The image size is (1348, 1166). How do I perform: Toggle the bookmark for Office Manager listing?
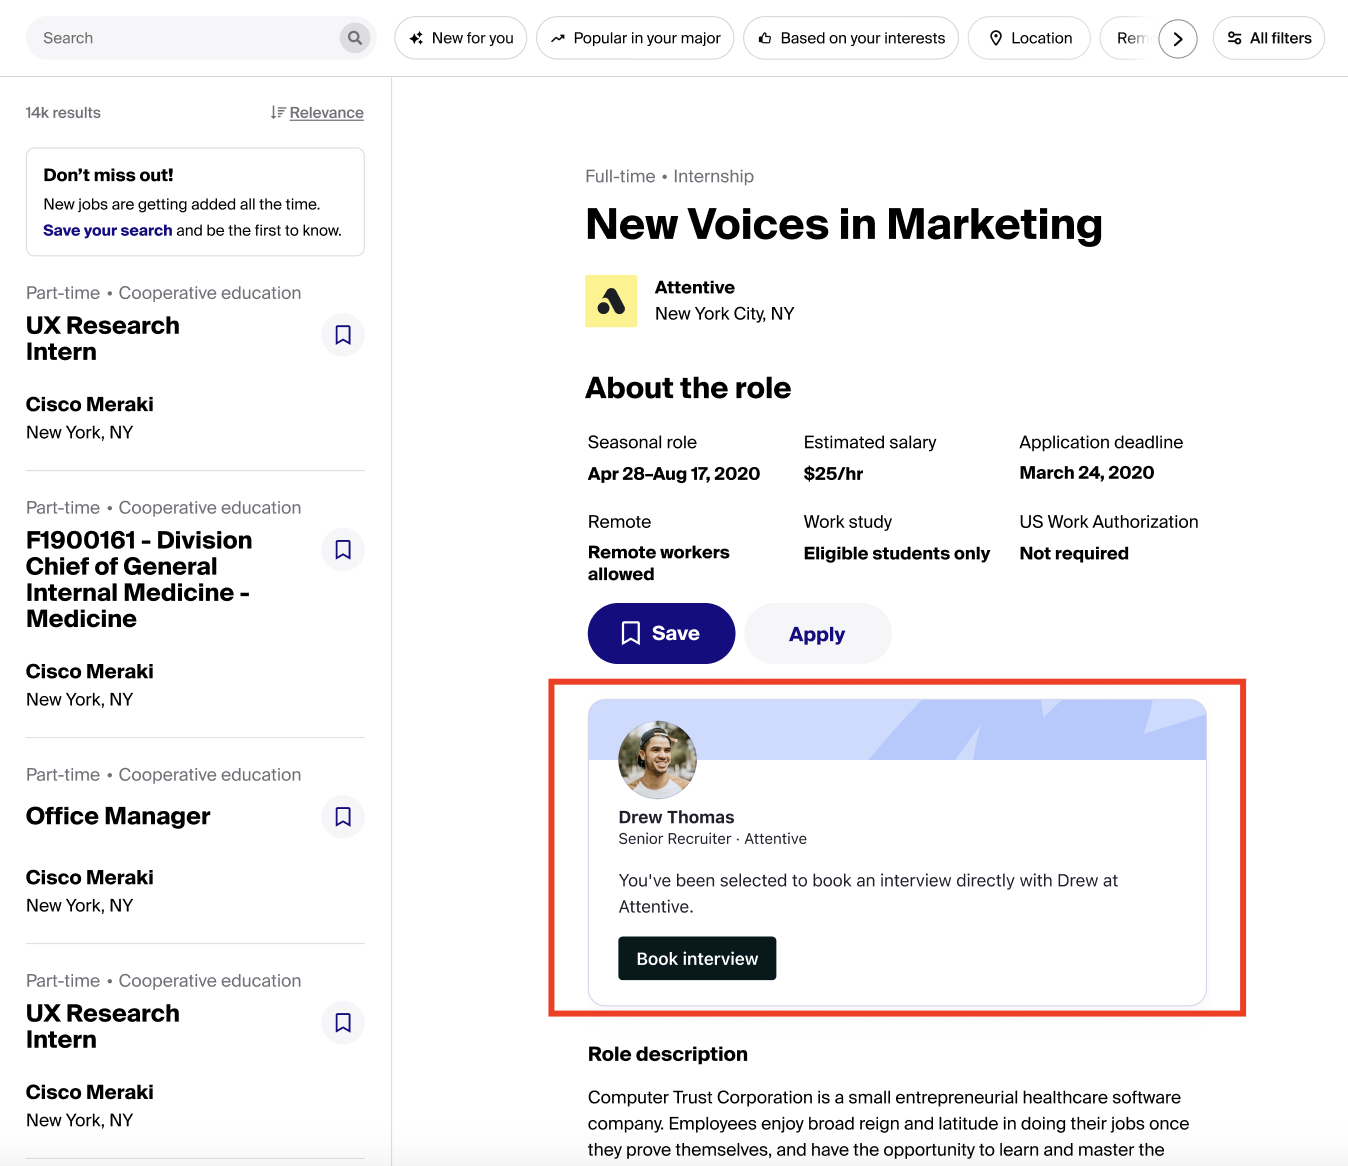tap(343, 817)
